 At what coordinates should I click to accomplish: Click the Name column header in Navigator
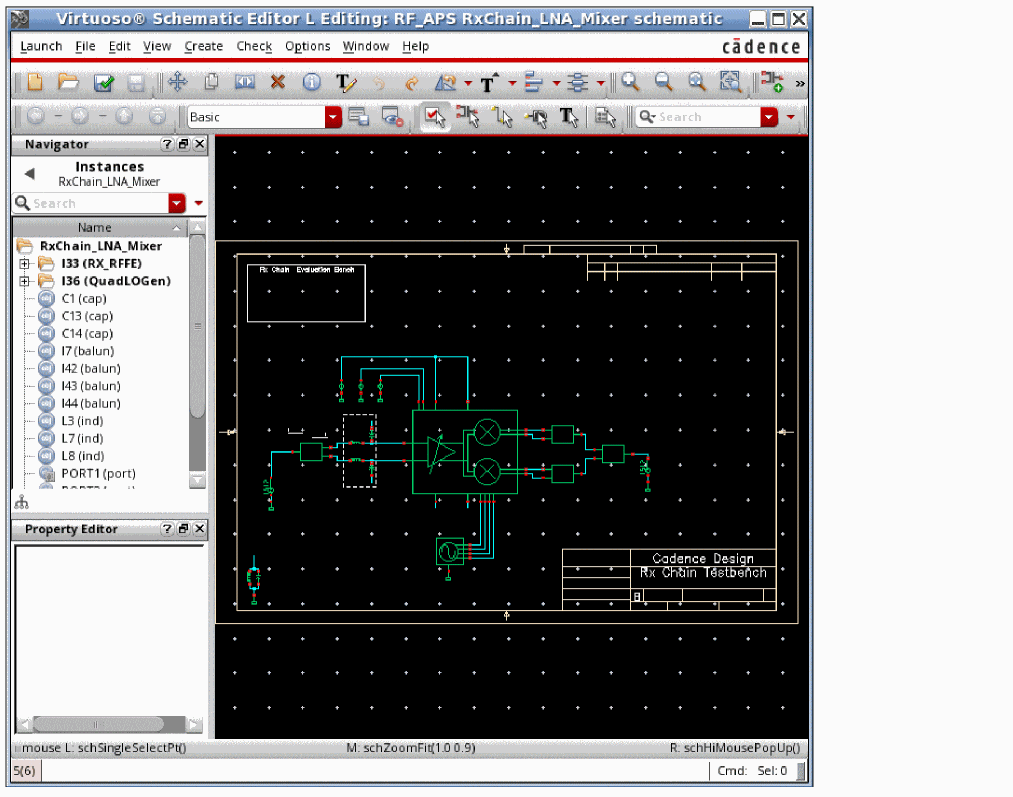click(95, 227)
